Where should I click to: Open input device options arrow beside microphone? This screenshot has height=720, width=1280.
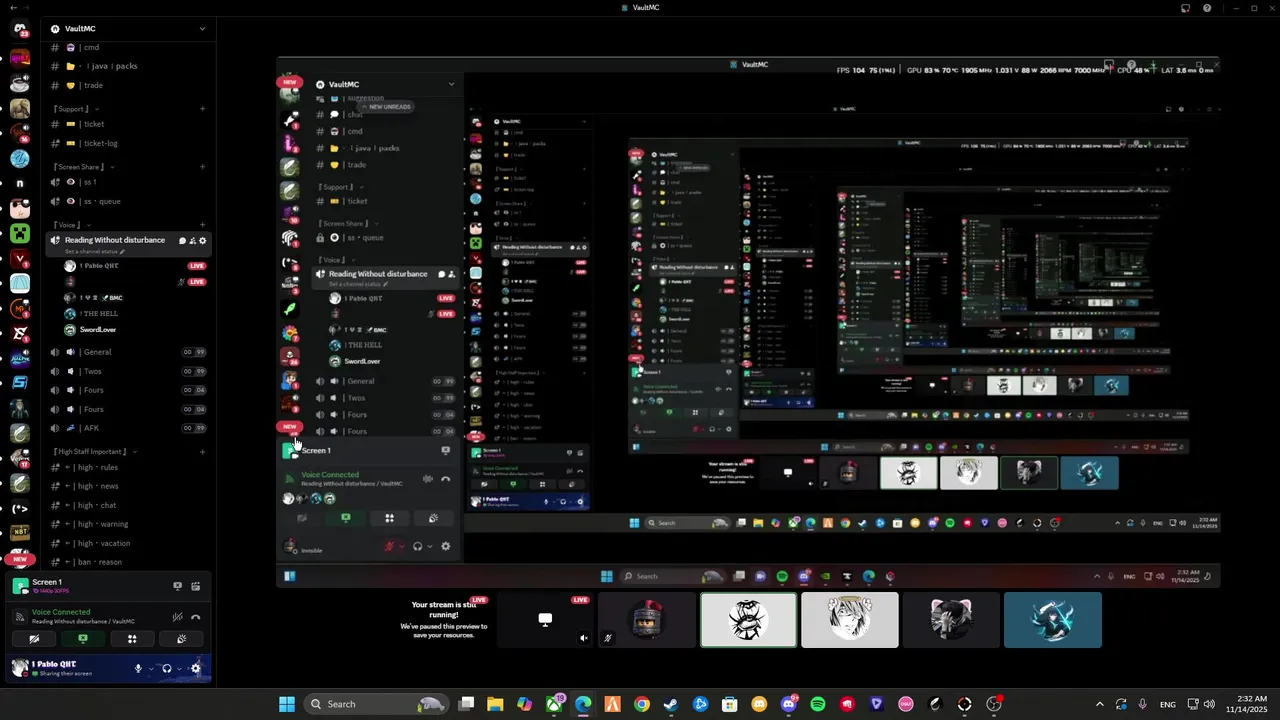click(151, 668)
